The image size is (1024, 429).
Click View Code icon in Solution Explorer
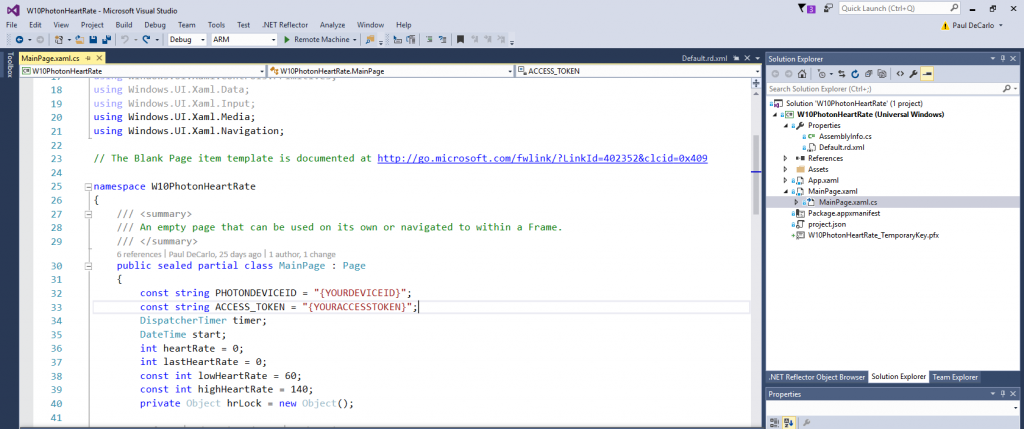pos(900,74)
